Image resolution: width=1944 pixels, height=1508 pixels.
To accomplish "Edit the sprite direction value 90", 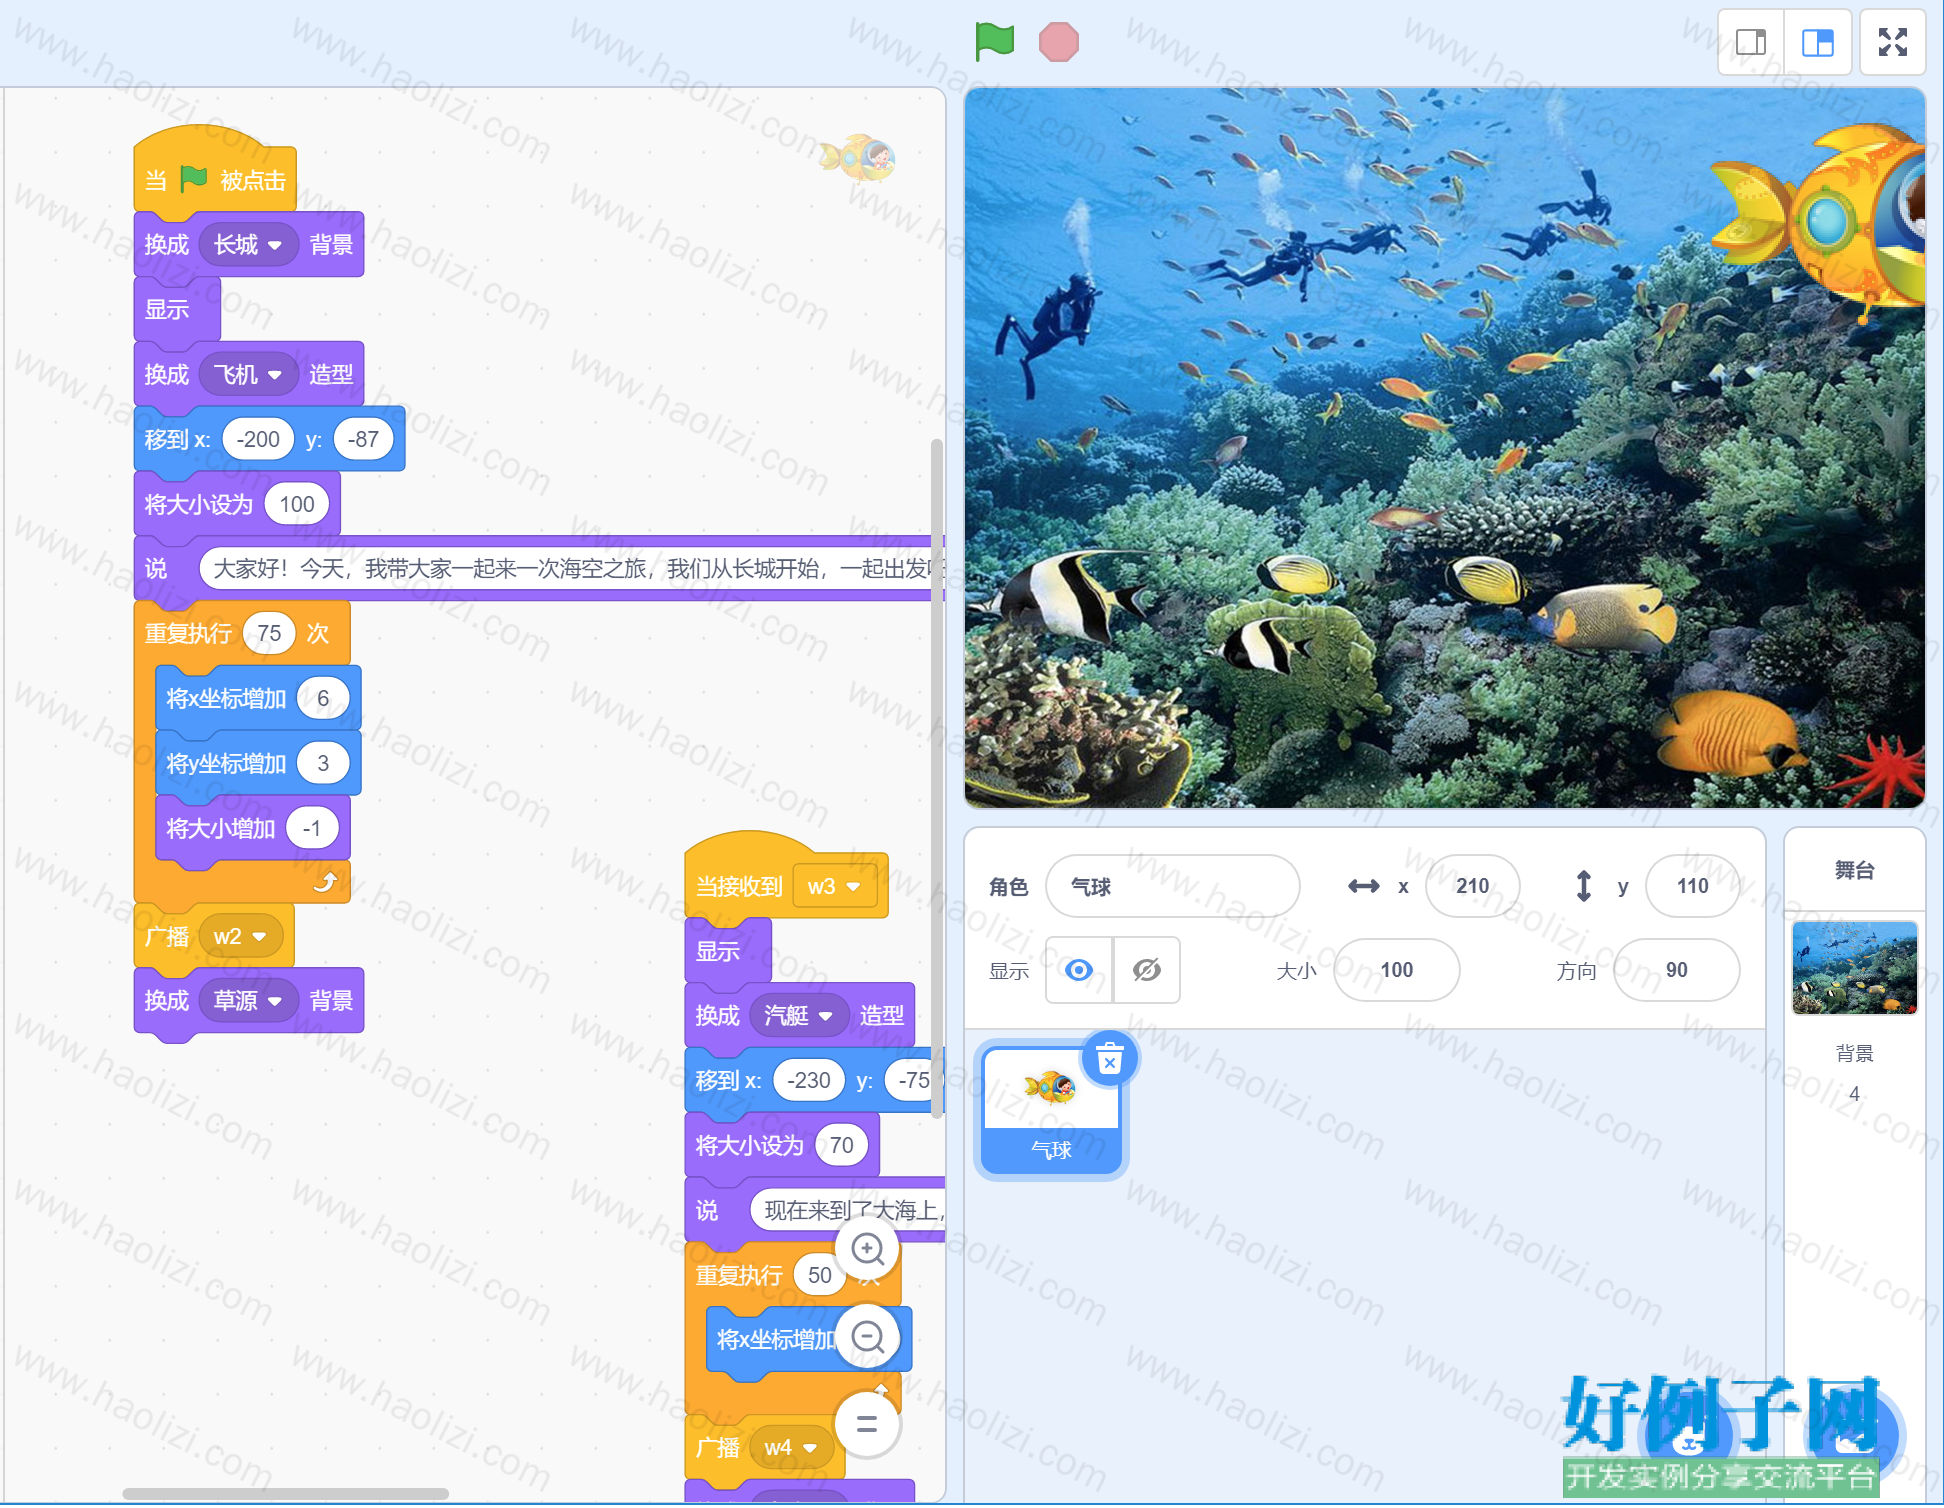I will [x=1676, y=970].
